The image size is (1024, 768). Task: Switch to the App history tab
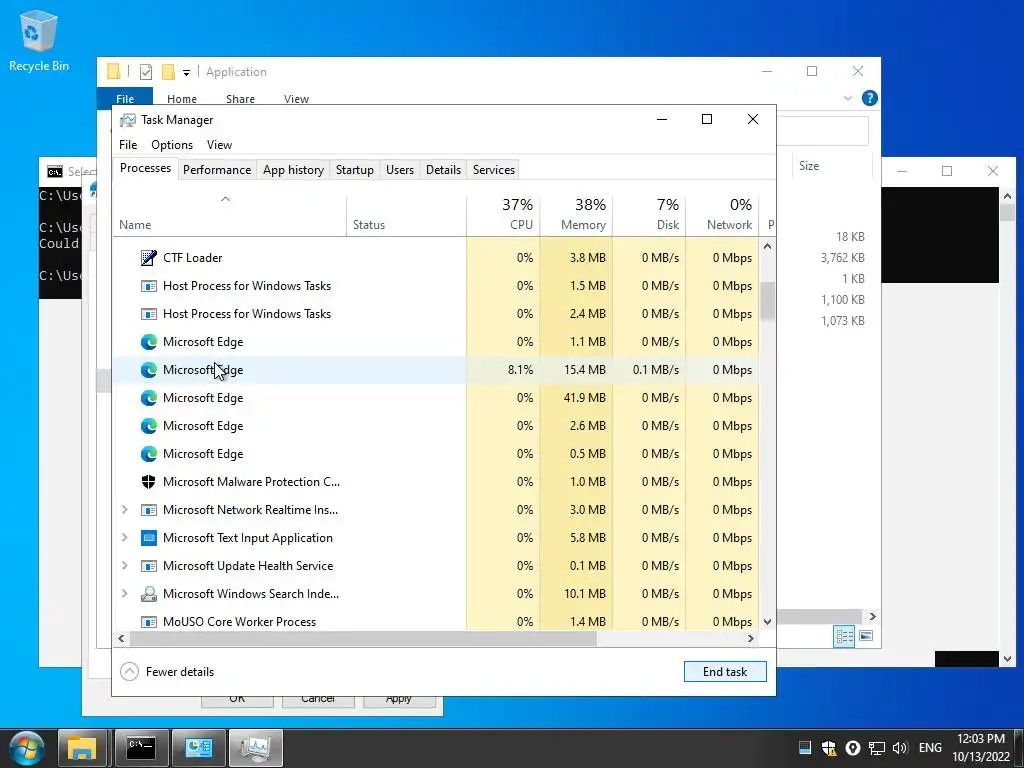pos(293,170)
